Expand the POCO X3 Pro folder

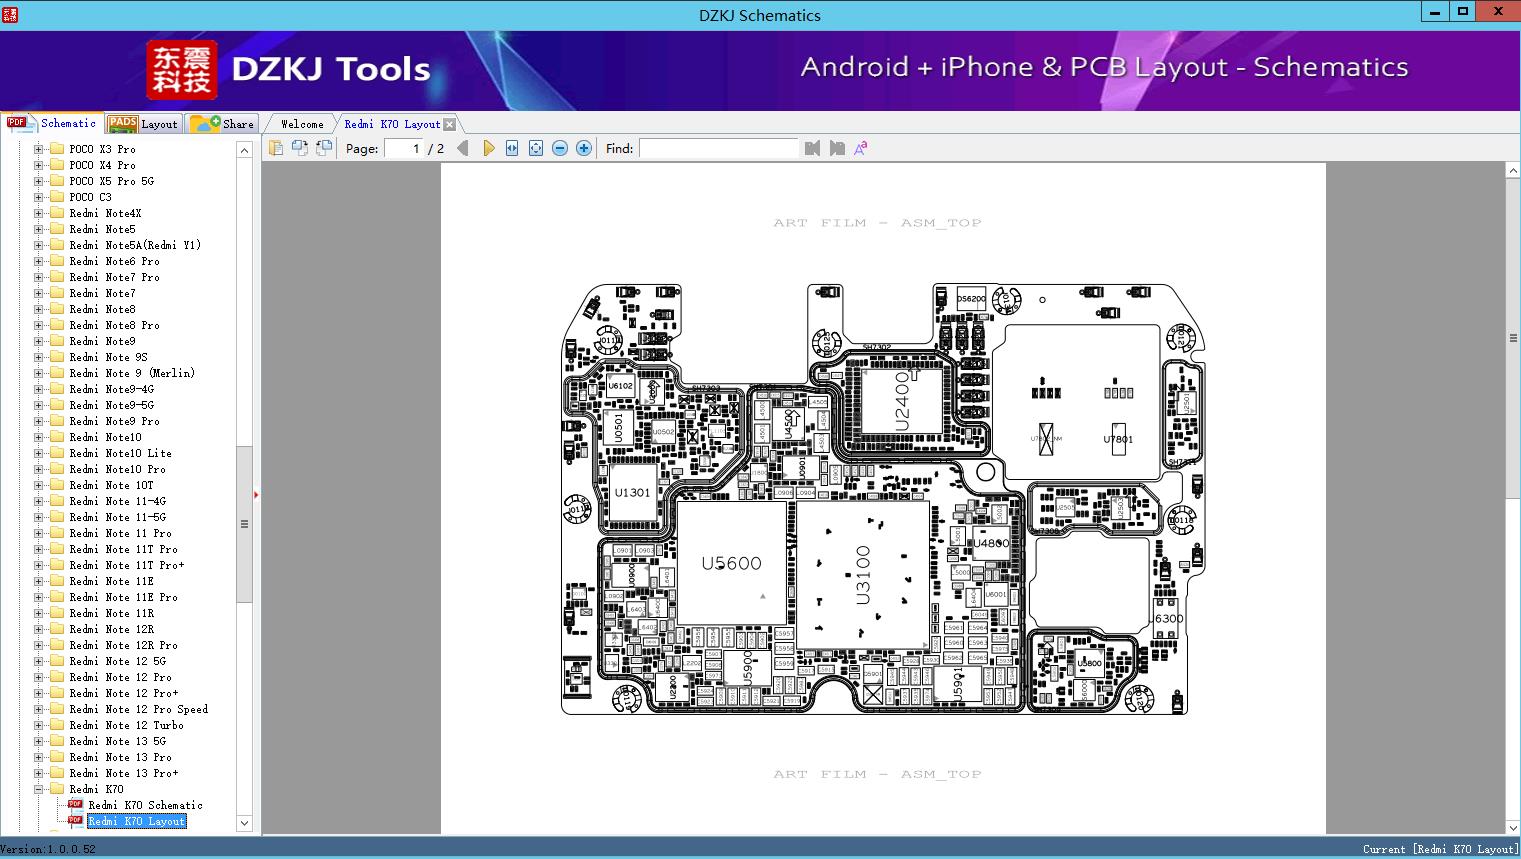[x=38, y=149]
